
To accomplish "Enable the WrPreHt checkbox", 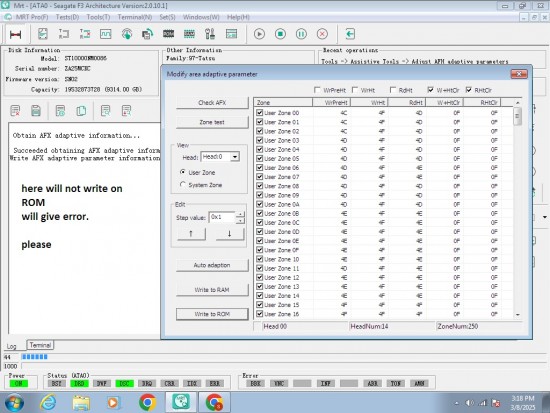I will [x=317, y=90].
